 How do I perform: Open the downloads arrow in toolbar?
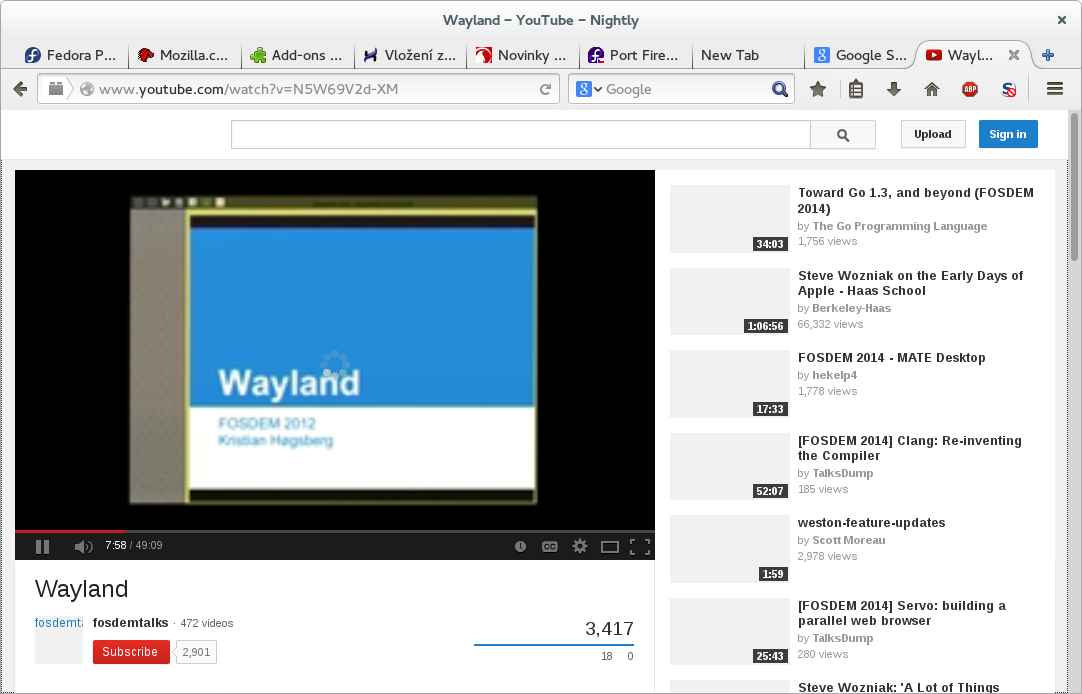[894, 89]
